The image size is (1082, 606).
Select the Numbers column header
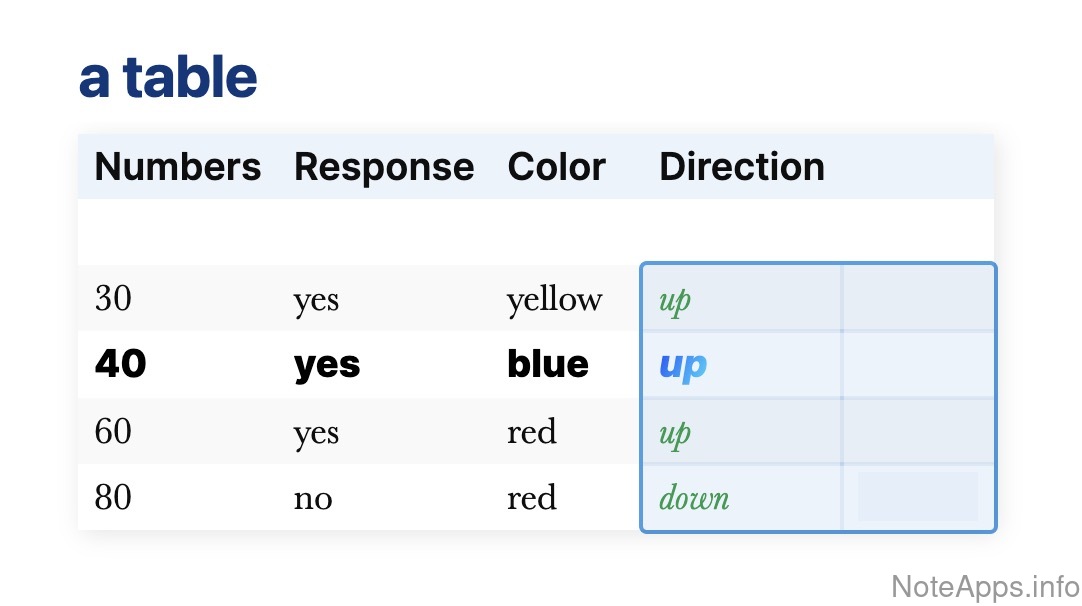pyautogui.click(x=177, y=167)
